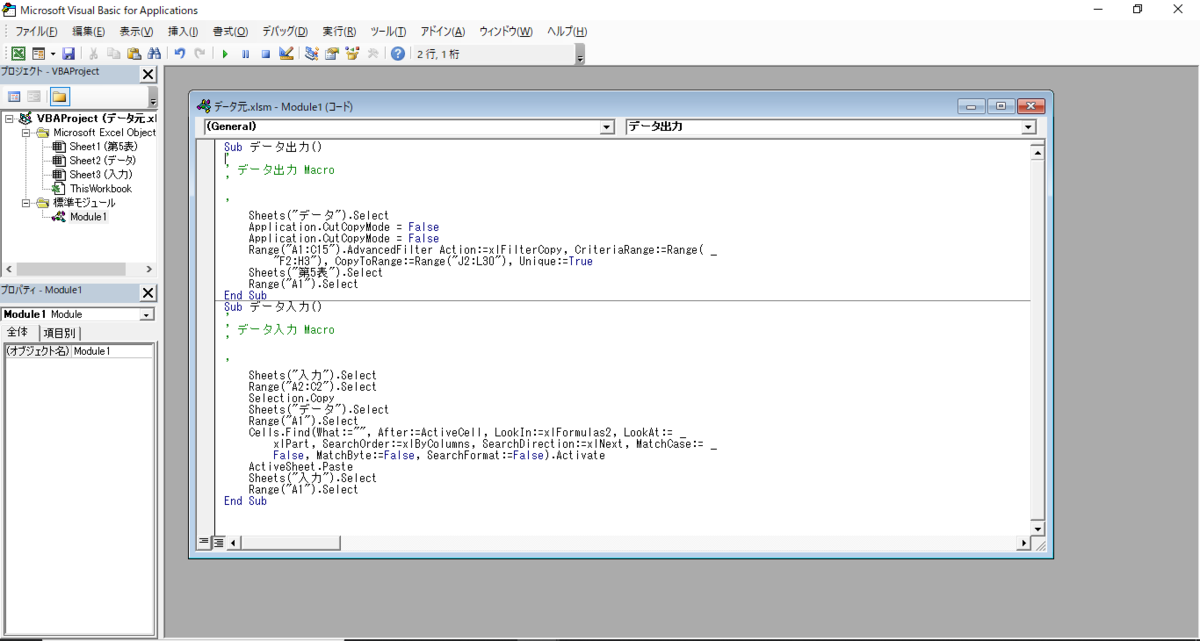
Task: Stop and reset with the square icon
Action: point(265,54)
